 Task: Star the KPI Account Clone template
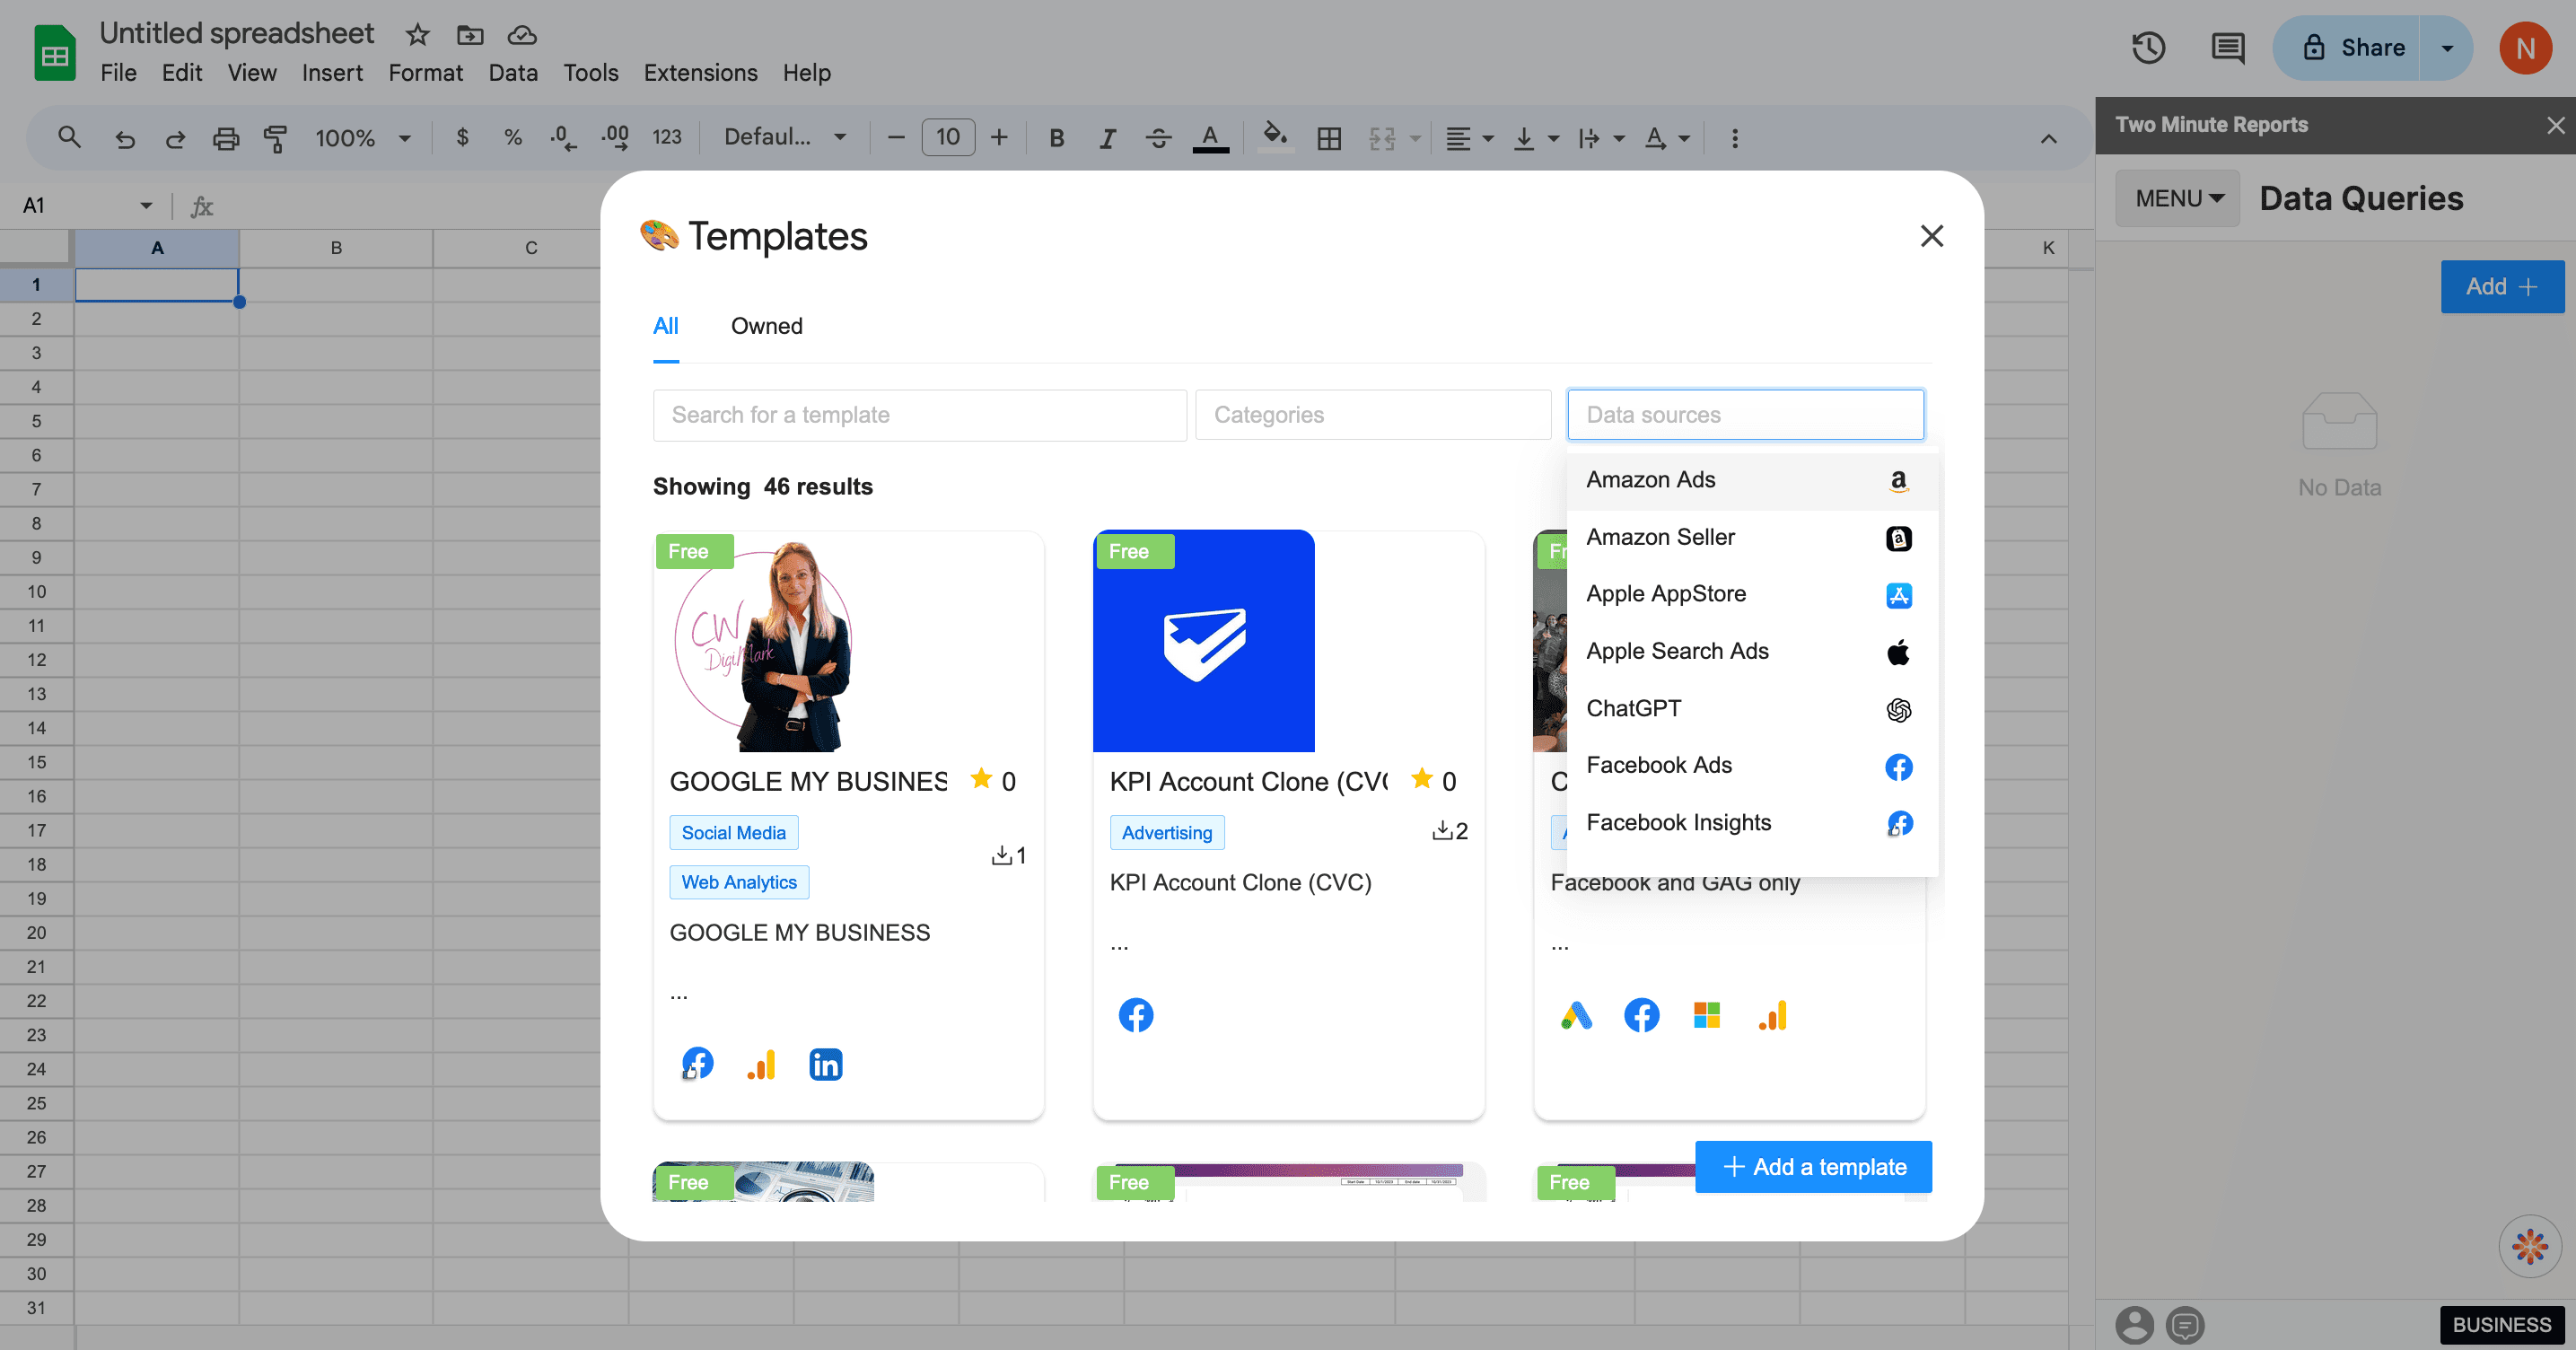click(x=1421, y=779)
